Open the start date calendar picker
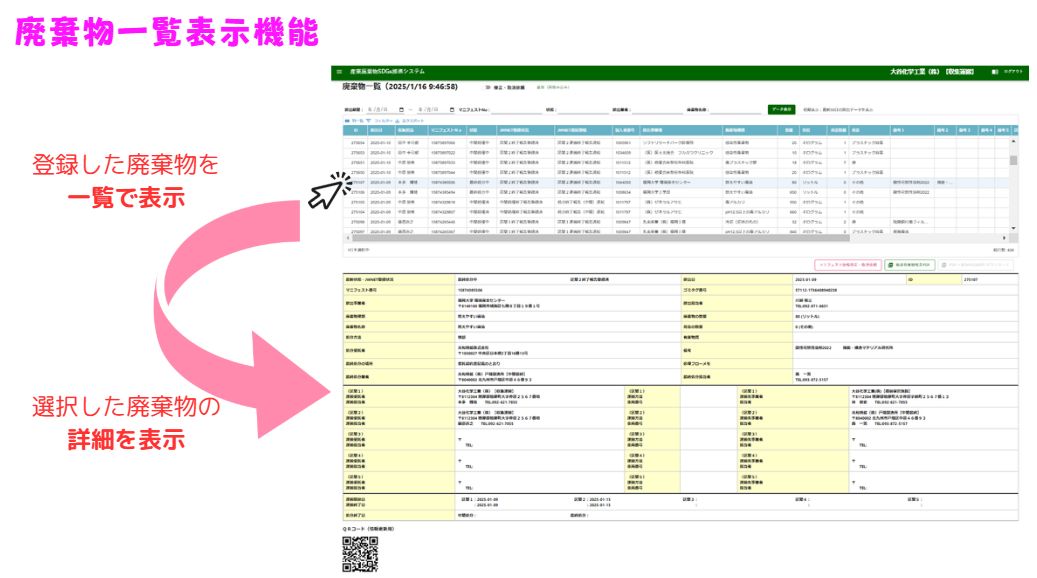The image size is (1037, 578). 401,109
